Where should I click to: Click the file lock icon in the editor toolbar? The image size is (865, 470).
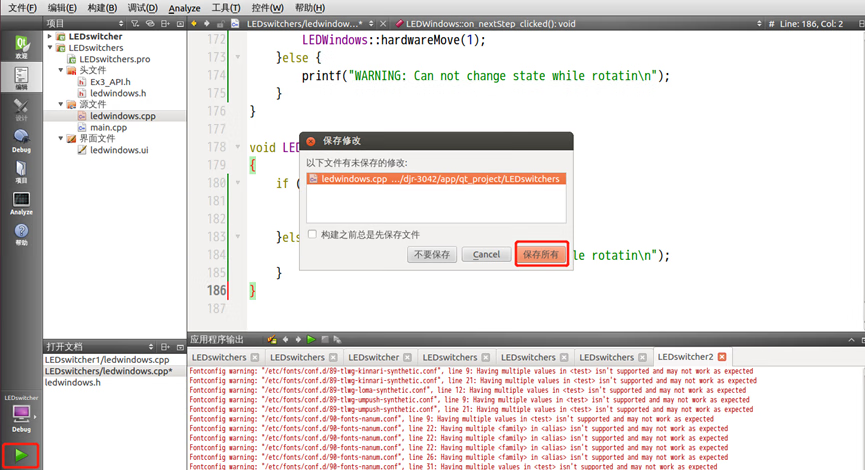(220, 24)
